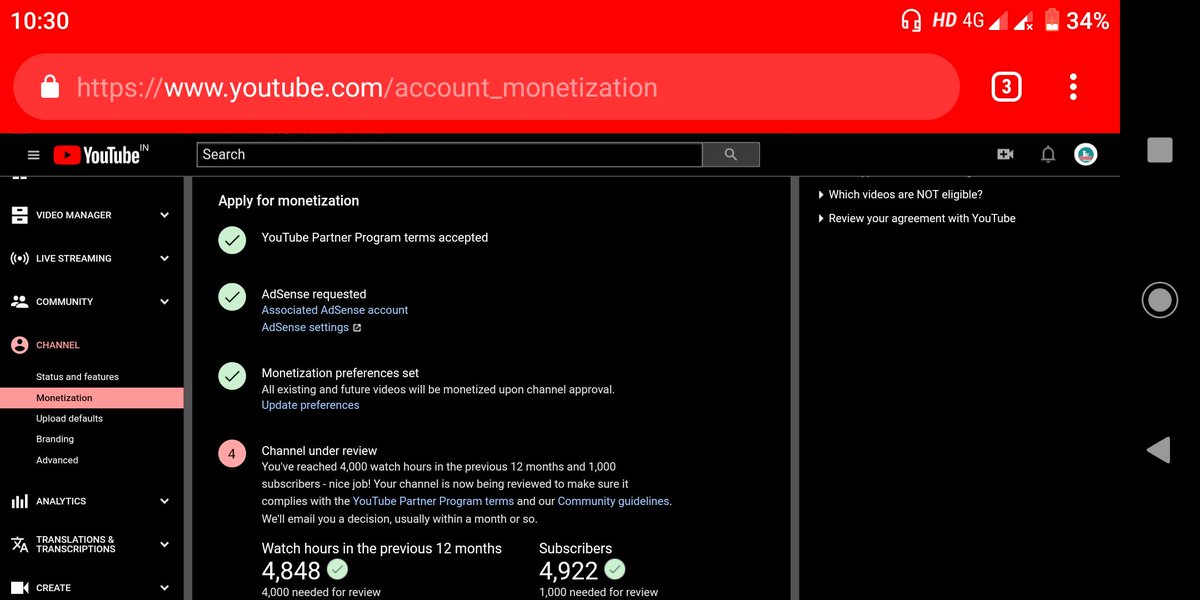The image size is (1200, 600).
Task: Open the YouTube hamburger guide menu
Action: (x=33, y=155)
